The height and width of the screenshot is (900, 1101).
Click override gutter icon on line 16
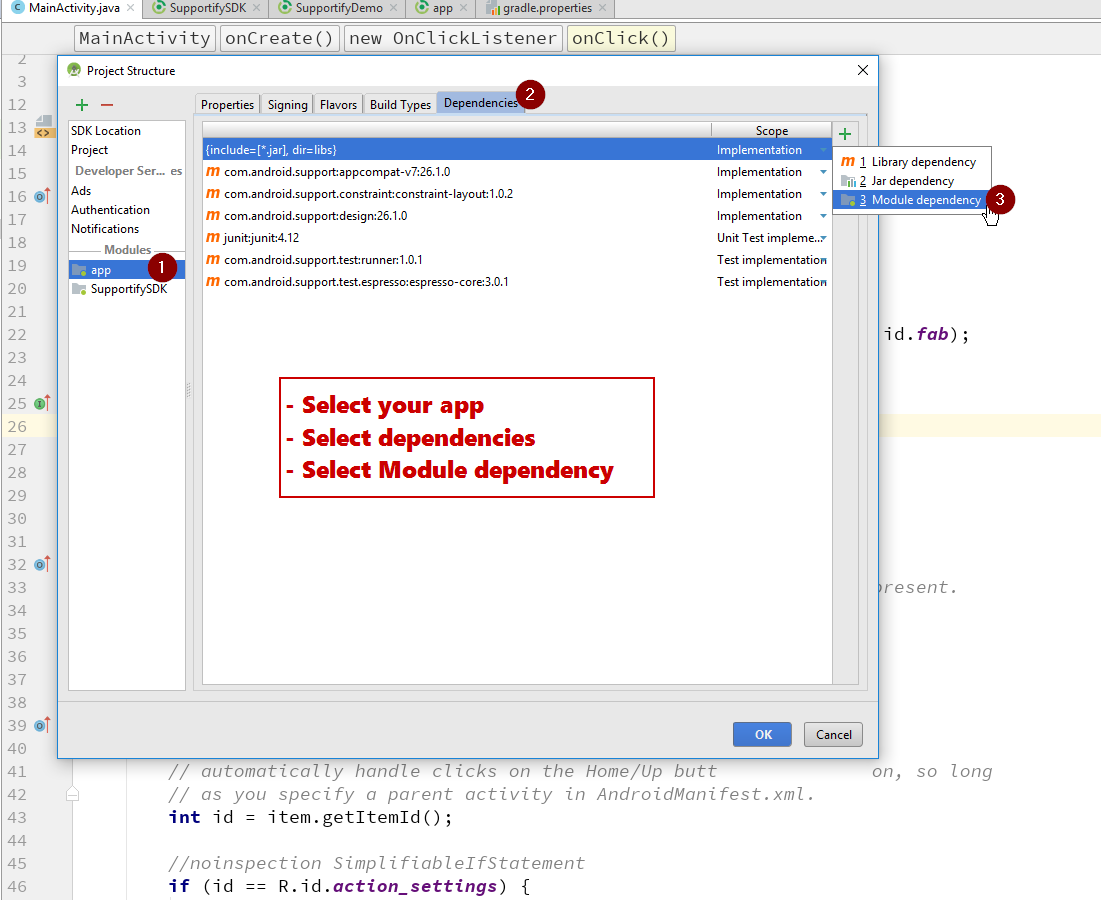click(42, 196)
